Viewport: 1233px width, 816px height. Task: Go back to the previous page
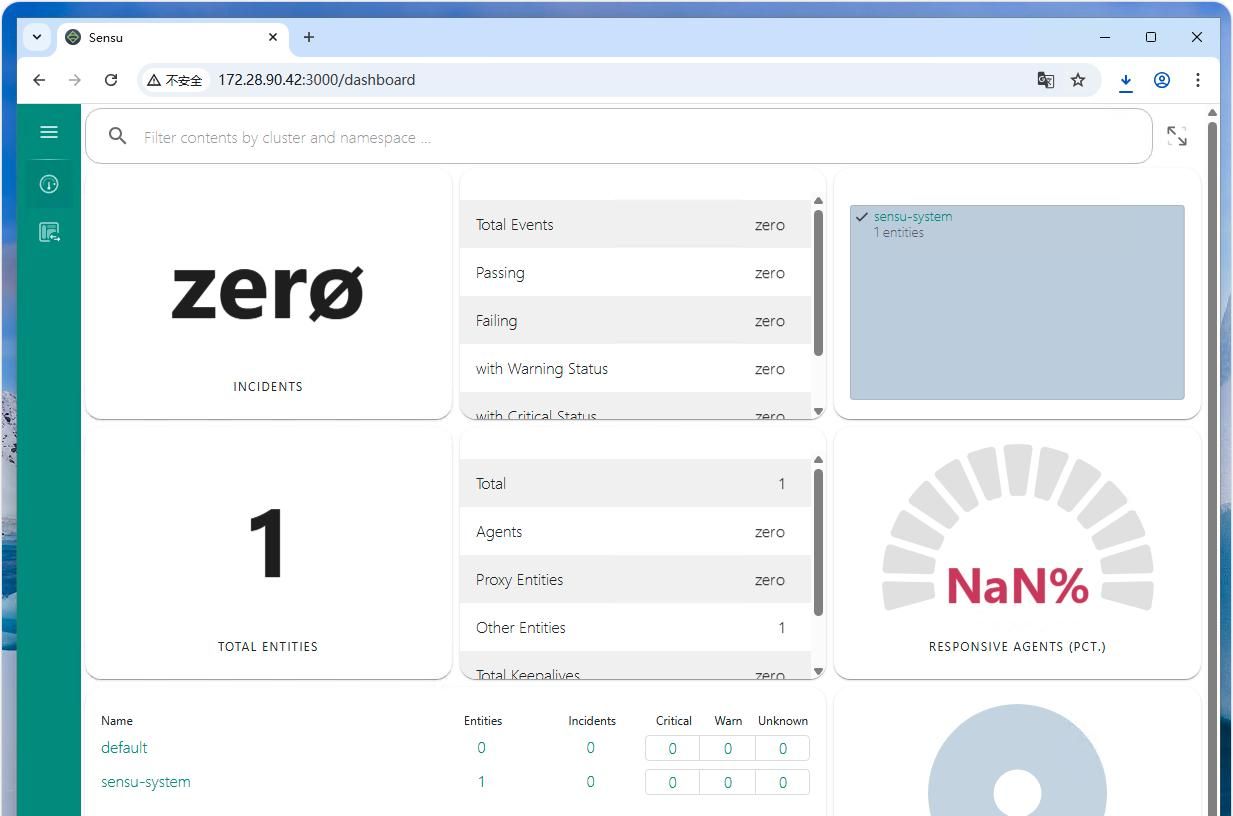pyautogui.click(x=39, y=80)
